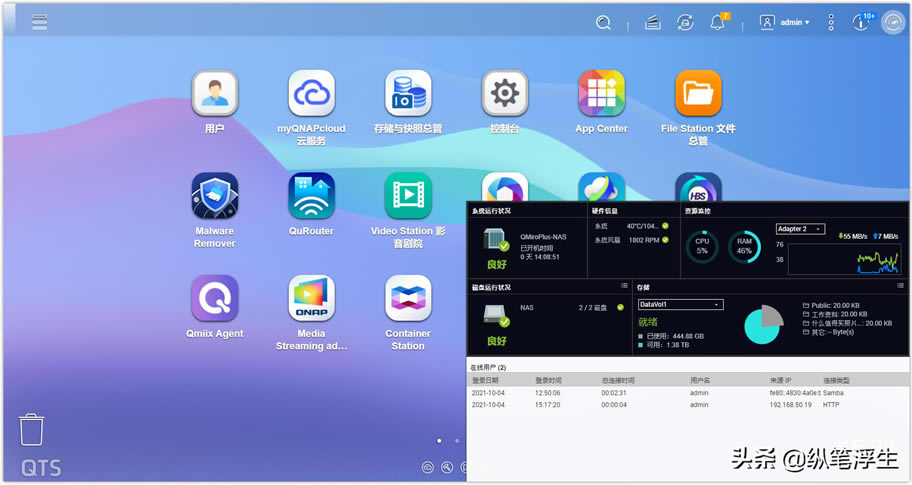The image size is (912, 485).
Task: Open QuRouter app
Action: coord(311,195)
